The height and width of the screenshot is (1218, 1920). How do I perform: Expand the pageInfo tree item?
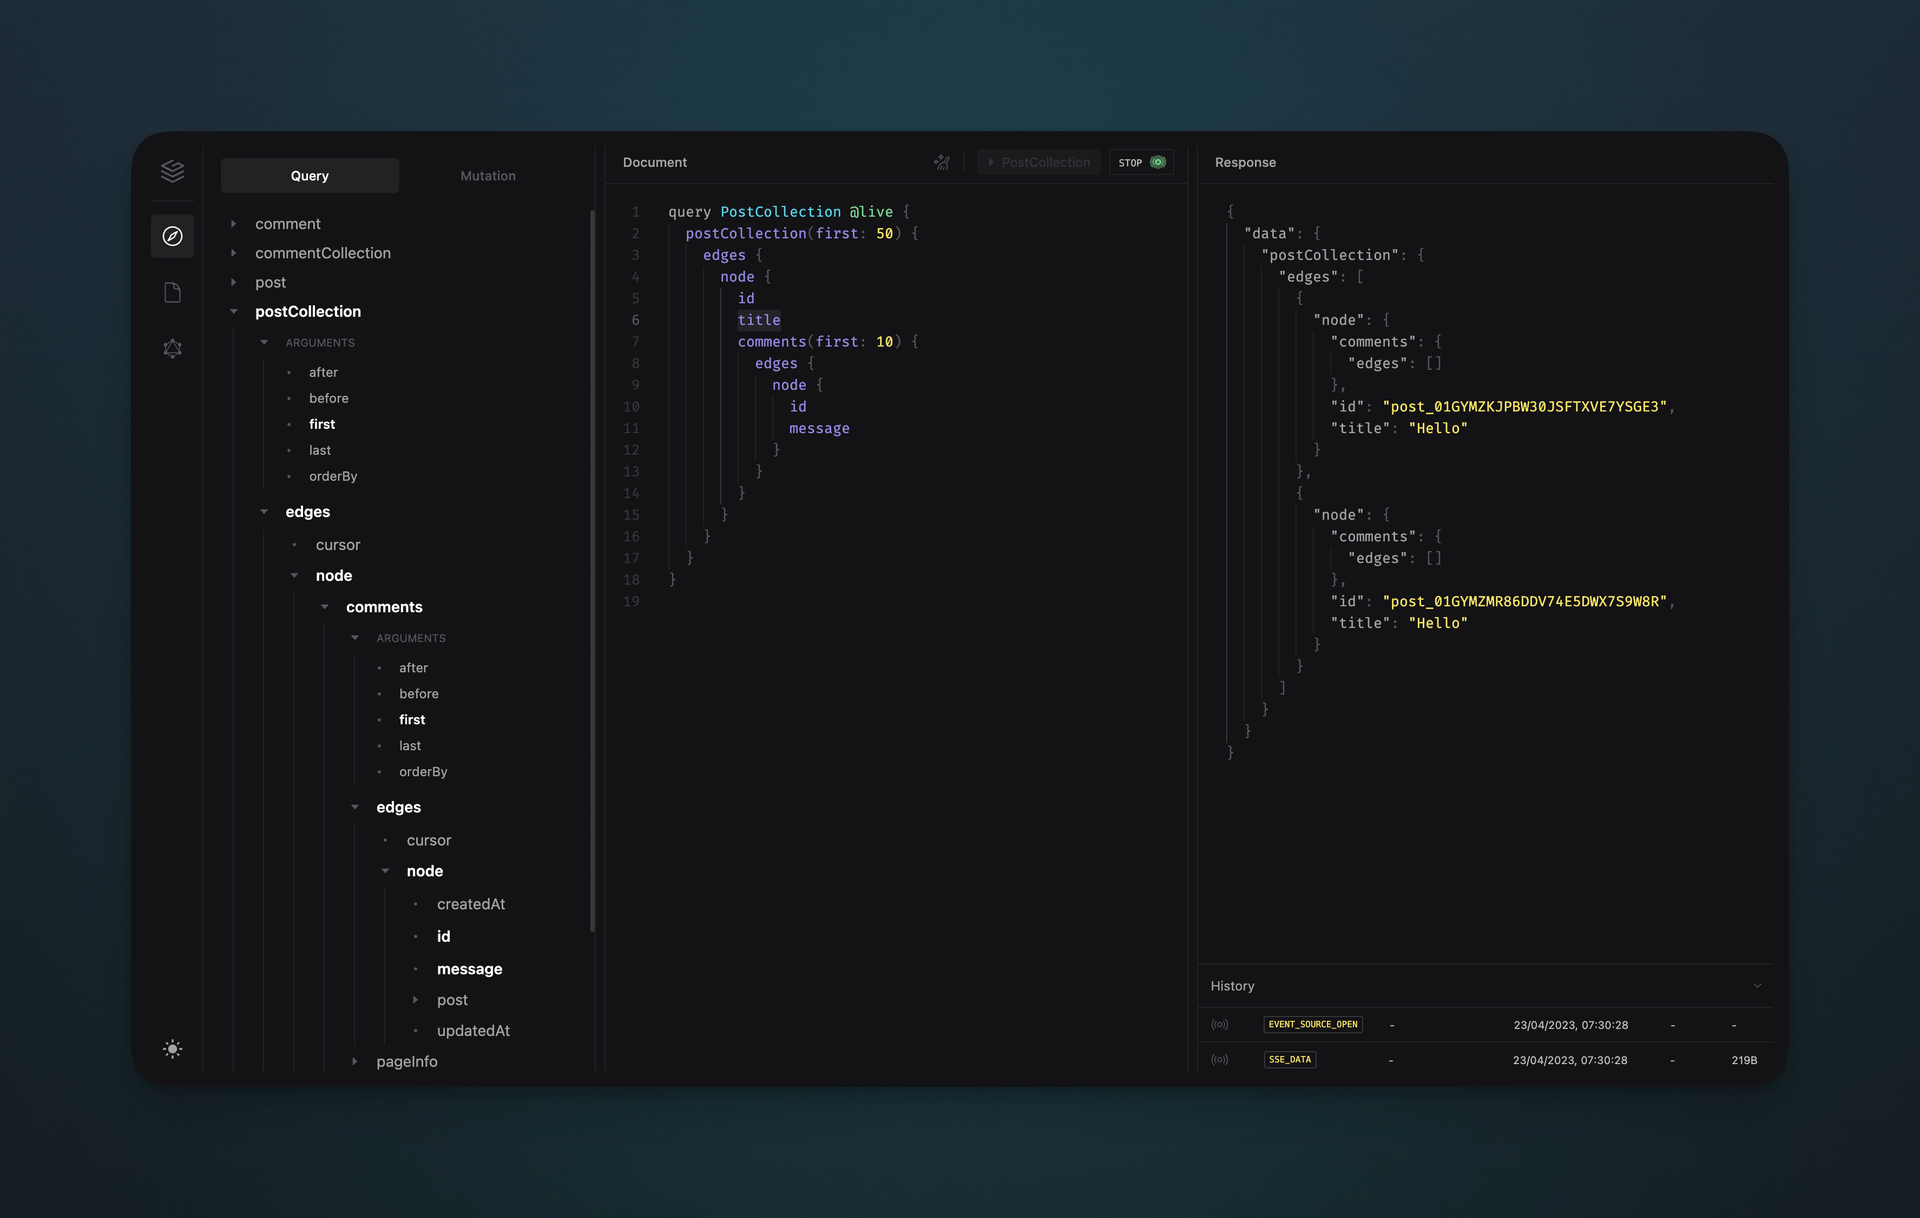[355, 1062]
